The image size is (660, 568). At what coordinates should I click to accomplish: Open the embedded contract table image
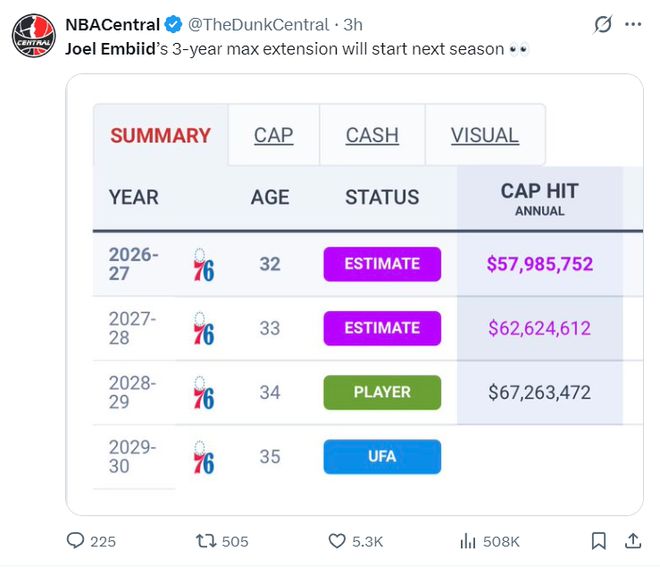click(x=354, y=294)
